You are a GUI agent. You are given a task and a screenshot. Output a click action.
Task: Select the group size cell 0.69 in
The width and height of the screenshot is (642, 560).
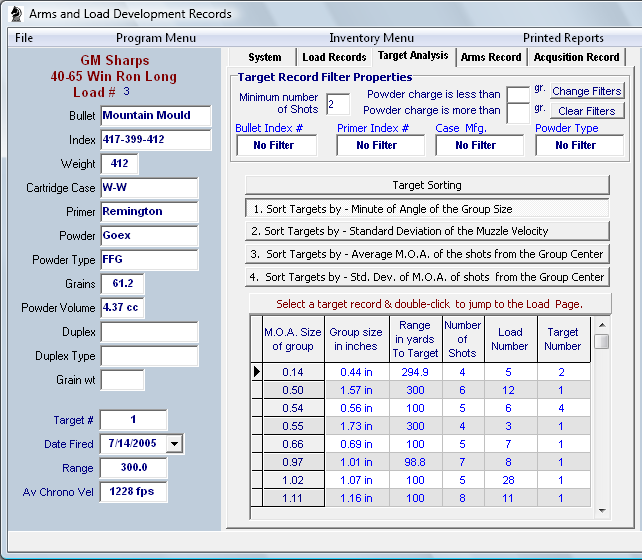point(357,444)
